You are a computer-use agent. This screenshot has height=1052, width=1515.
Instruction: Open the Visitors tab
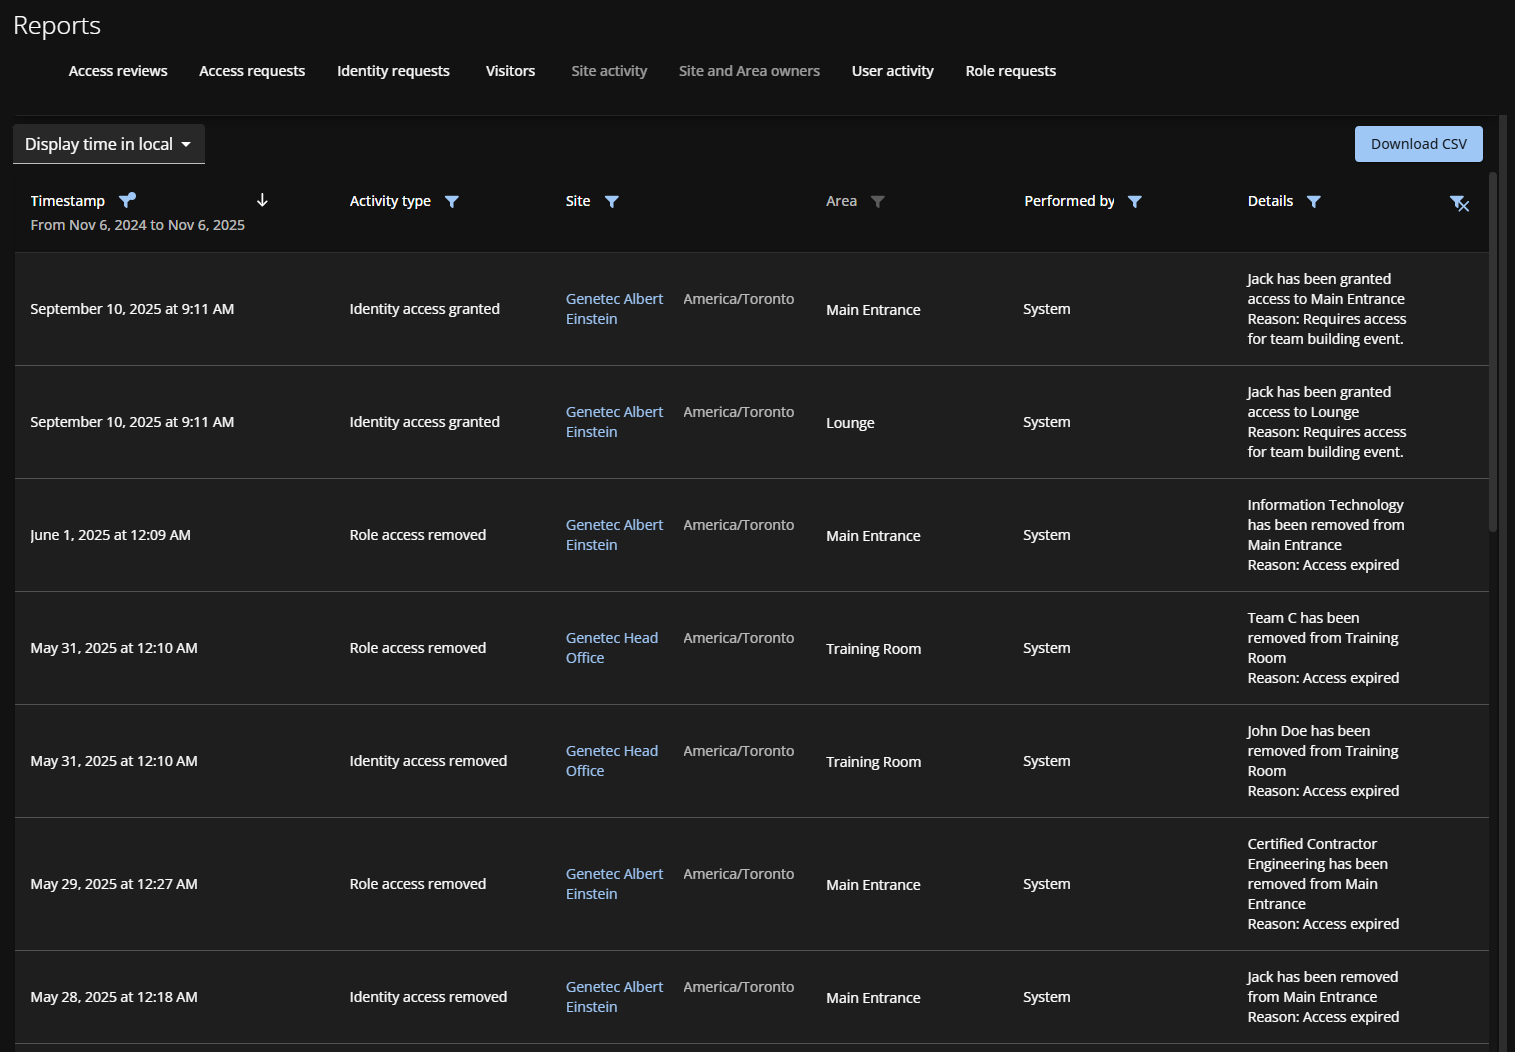click(510, 71)
